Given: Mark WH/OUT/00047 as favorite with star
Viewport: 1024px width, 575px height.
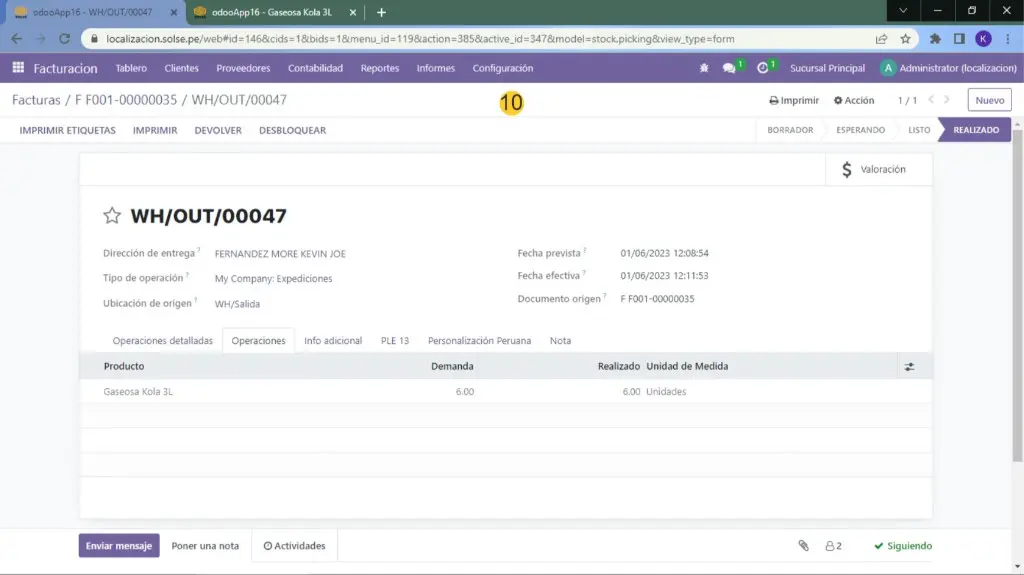Looking at the screenshot, I should 112,216.
